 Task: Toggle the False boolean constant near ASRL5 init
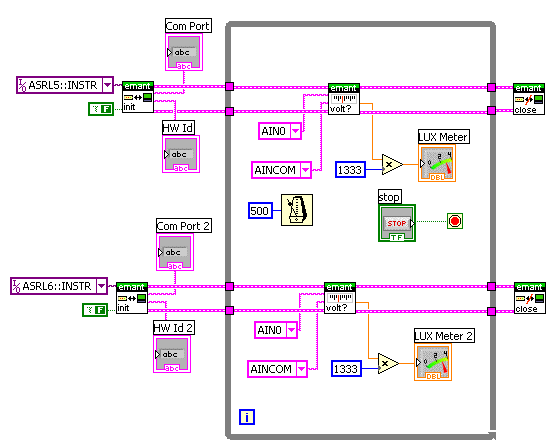point(101,109)
